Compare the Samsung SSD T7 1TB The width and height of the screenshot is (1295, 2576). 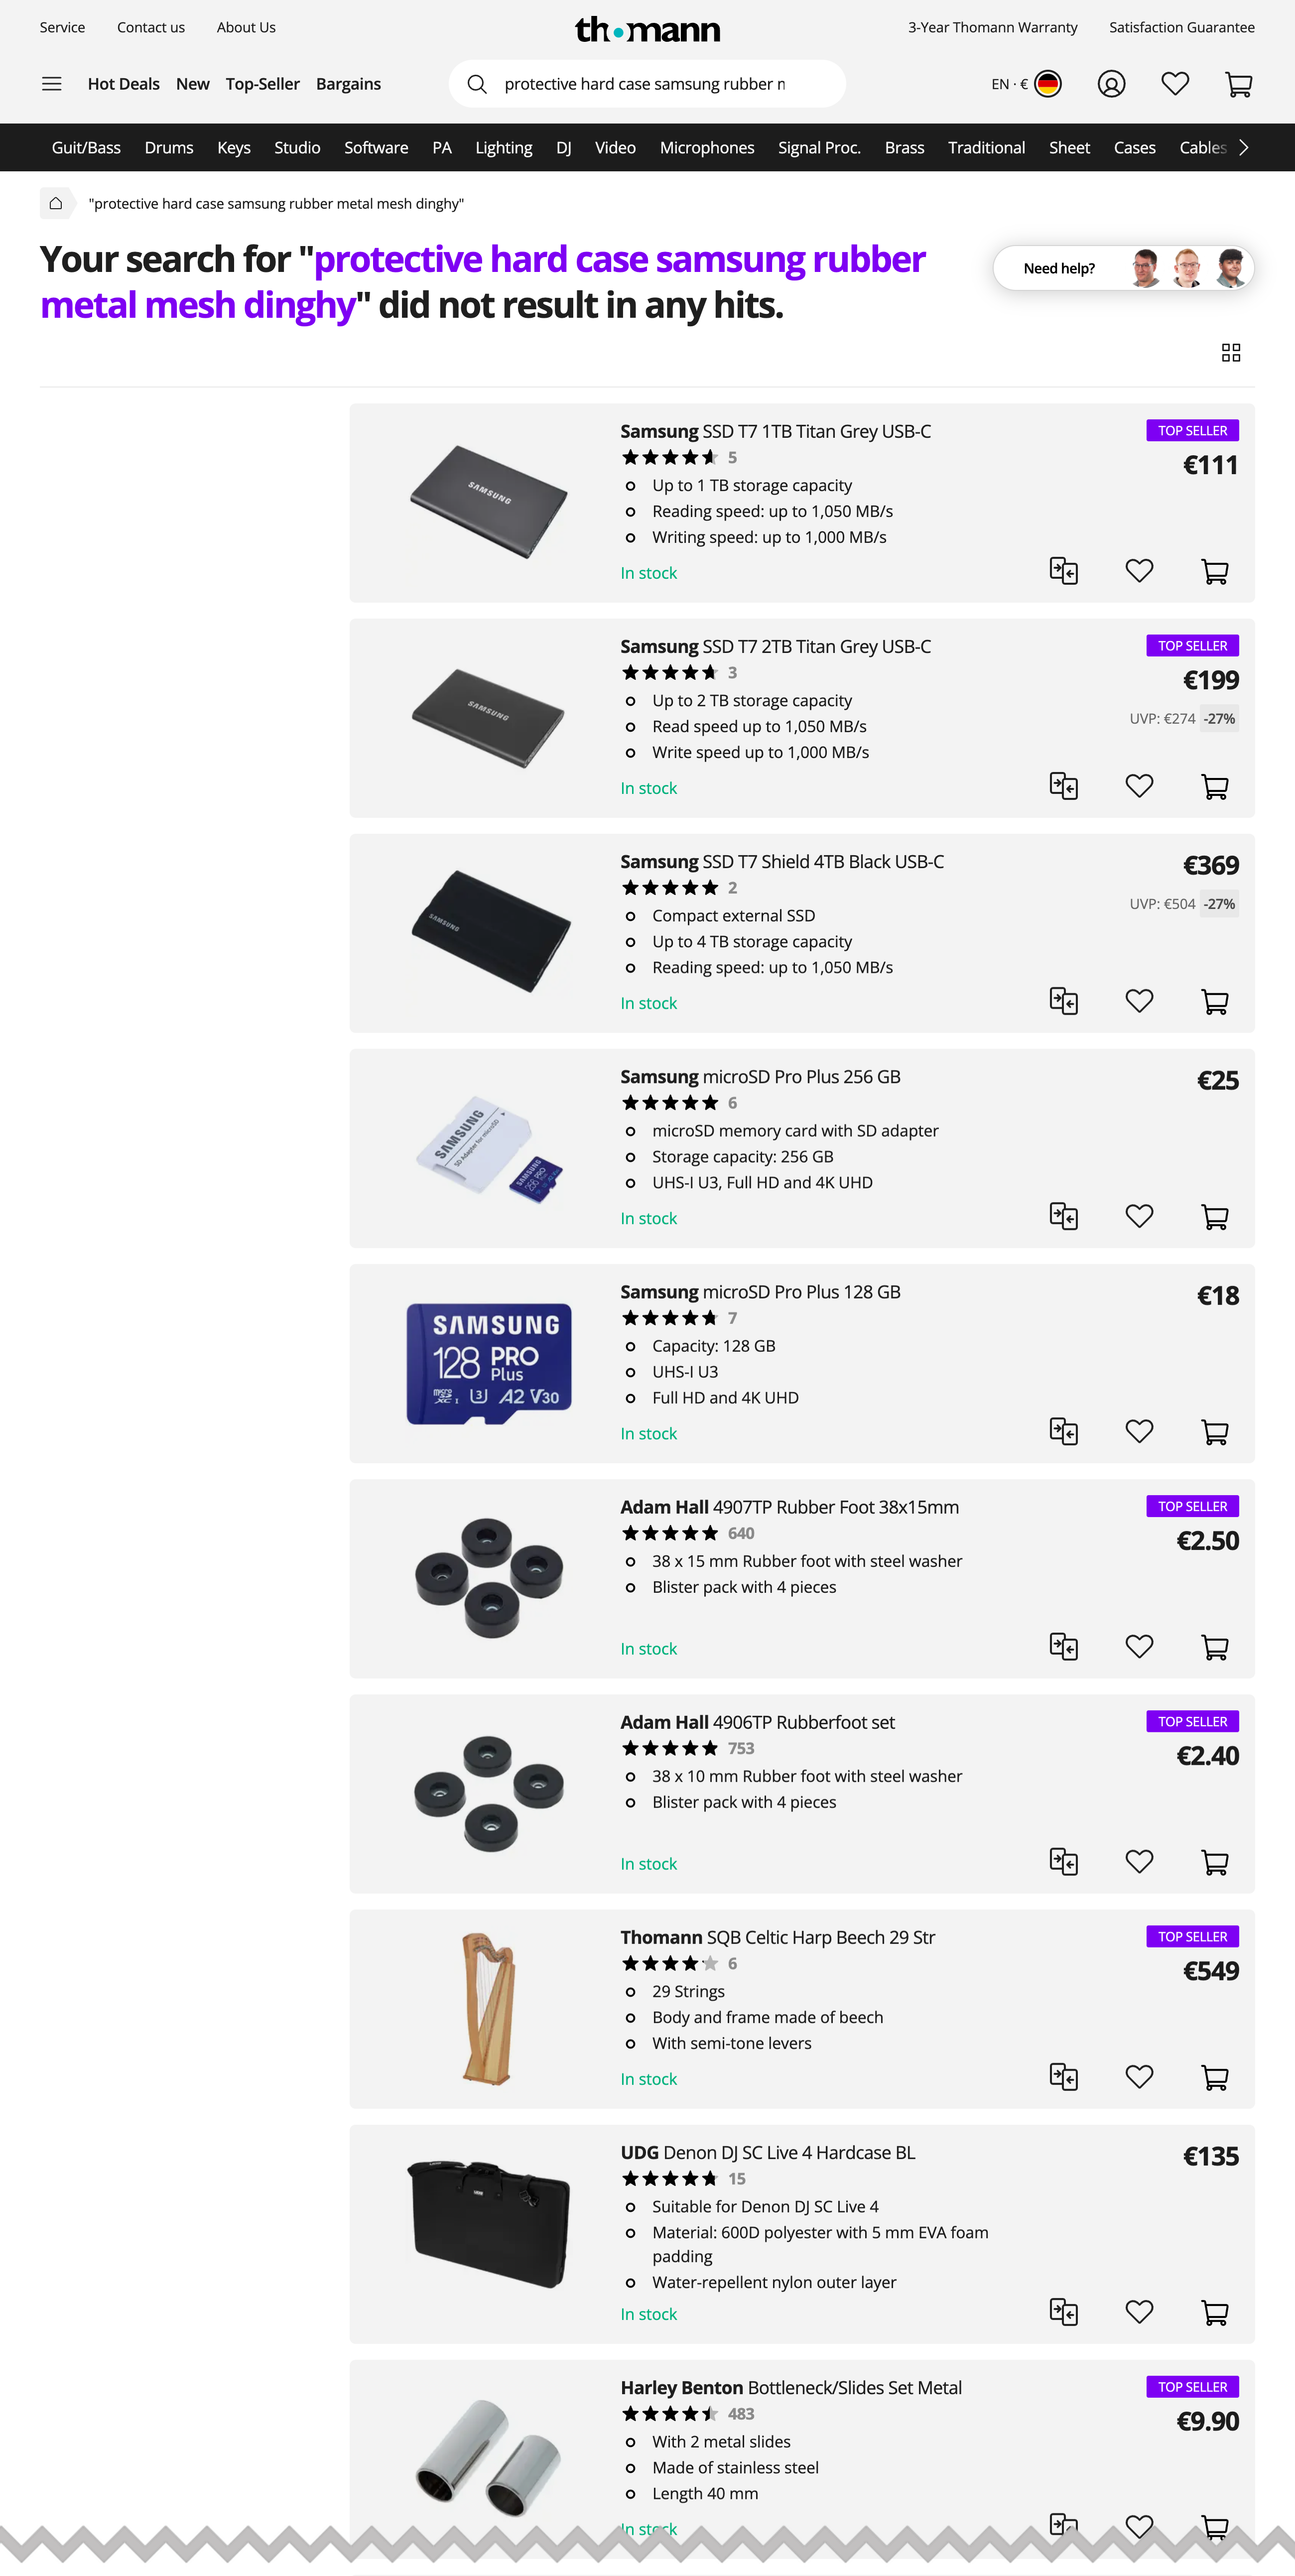(1063, 571)
